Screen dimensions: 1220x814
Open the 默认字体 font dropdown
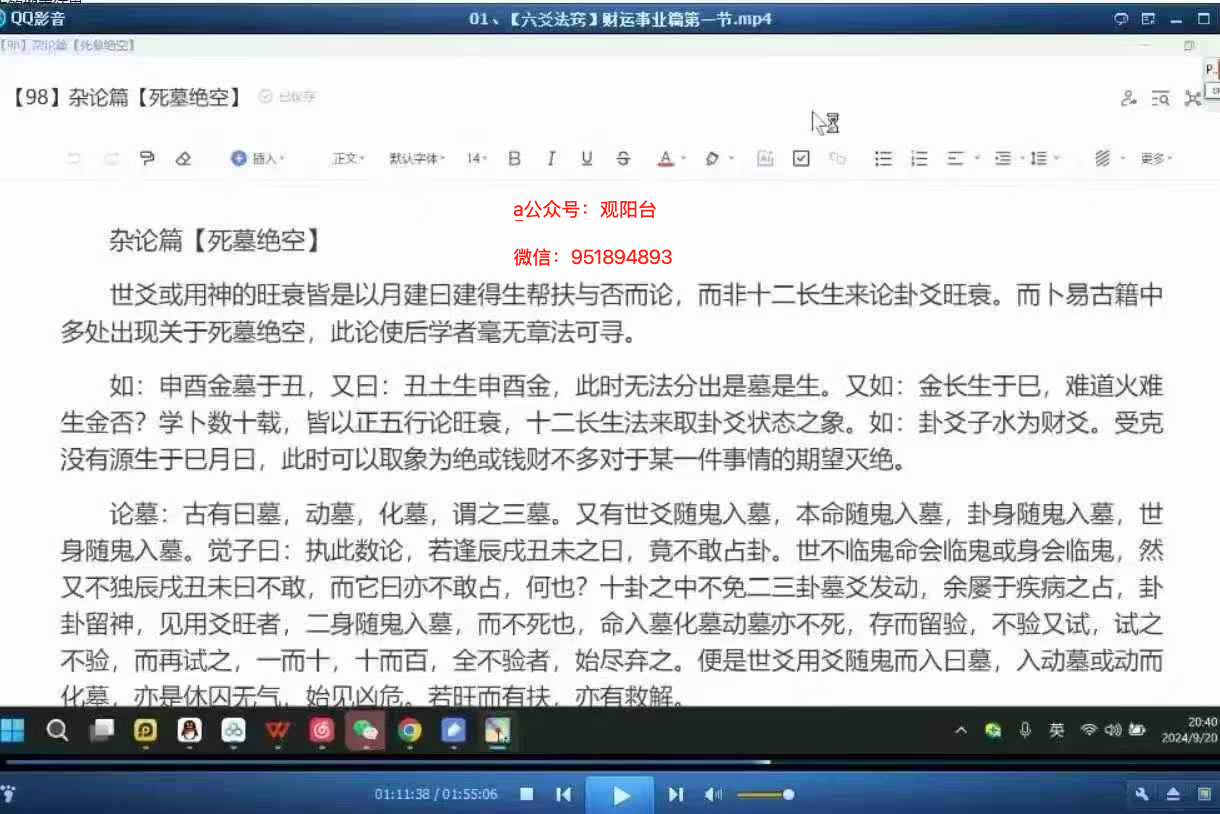(x=416, y=158)
